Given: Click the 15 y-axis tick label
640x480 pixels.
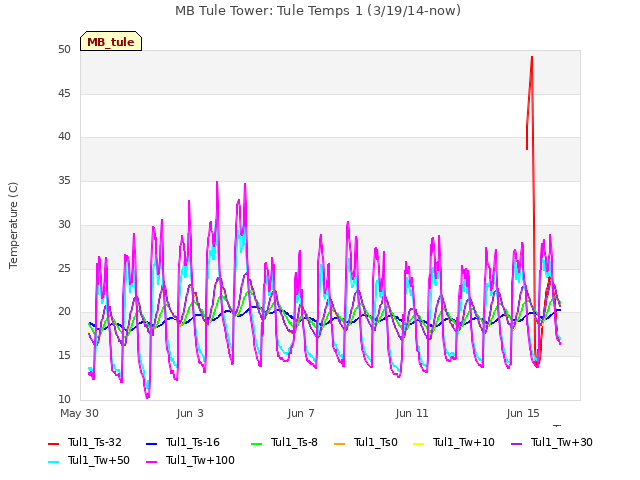Looking at the screenshot, I should (x=64, y=356).
